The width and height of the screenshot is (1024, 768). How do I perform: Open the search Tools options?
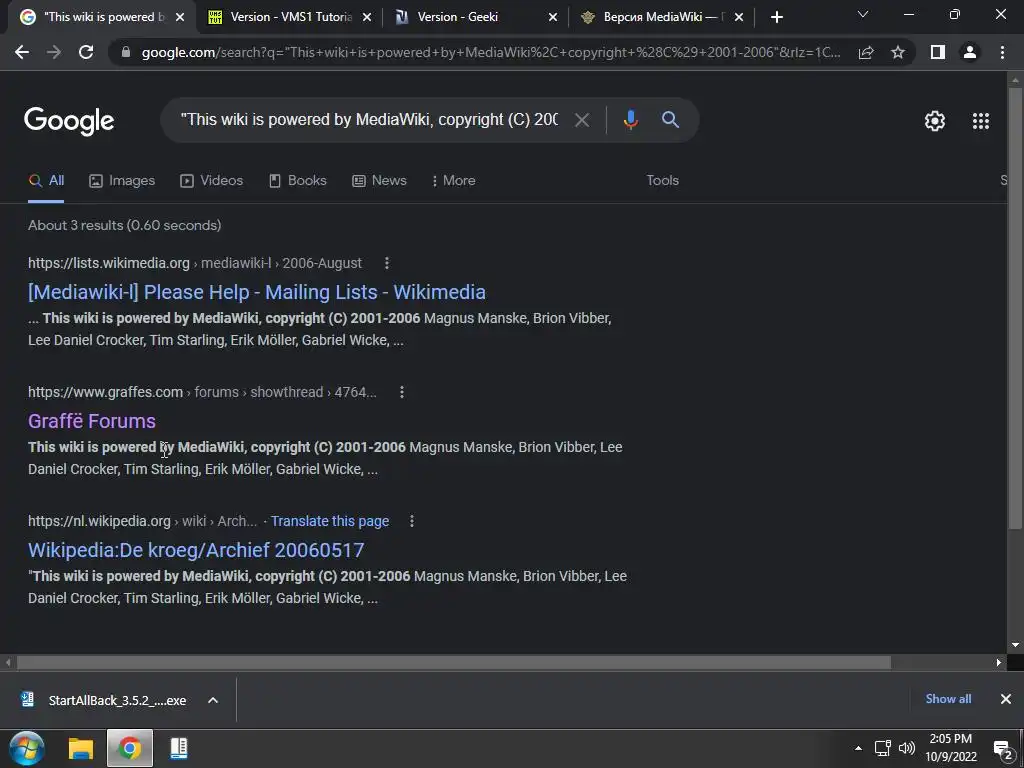click(x=662, y=181)
